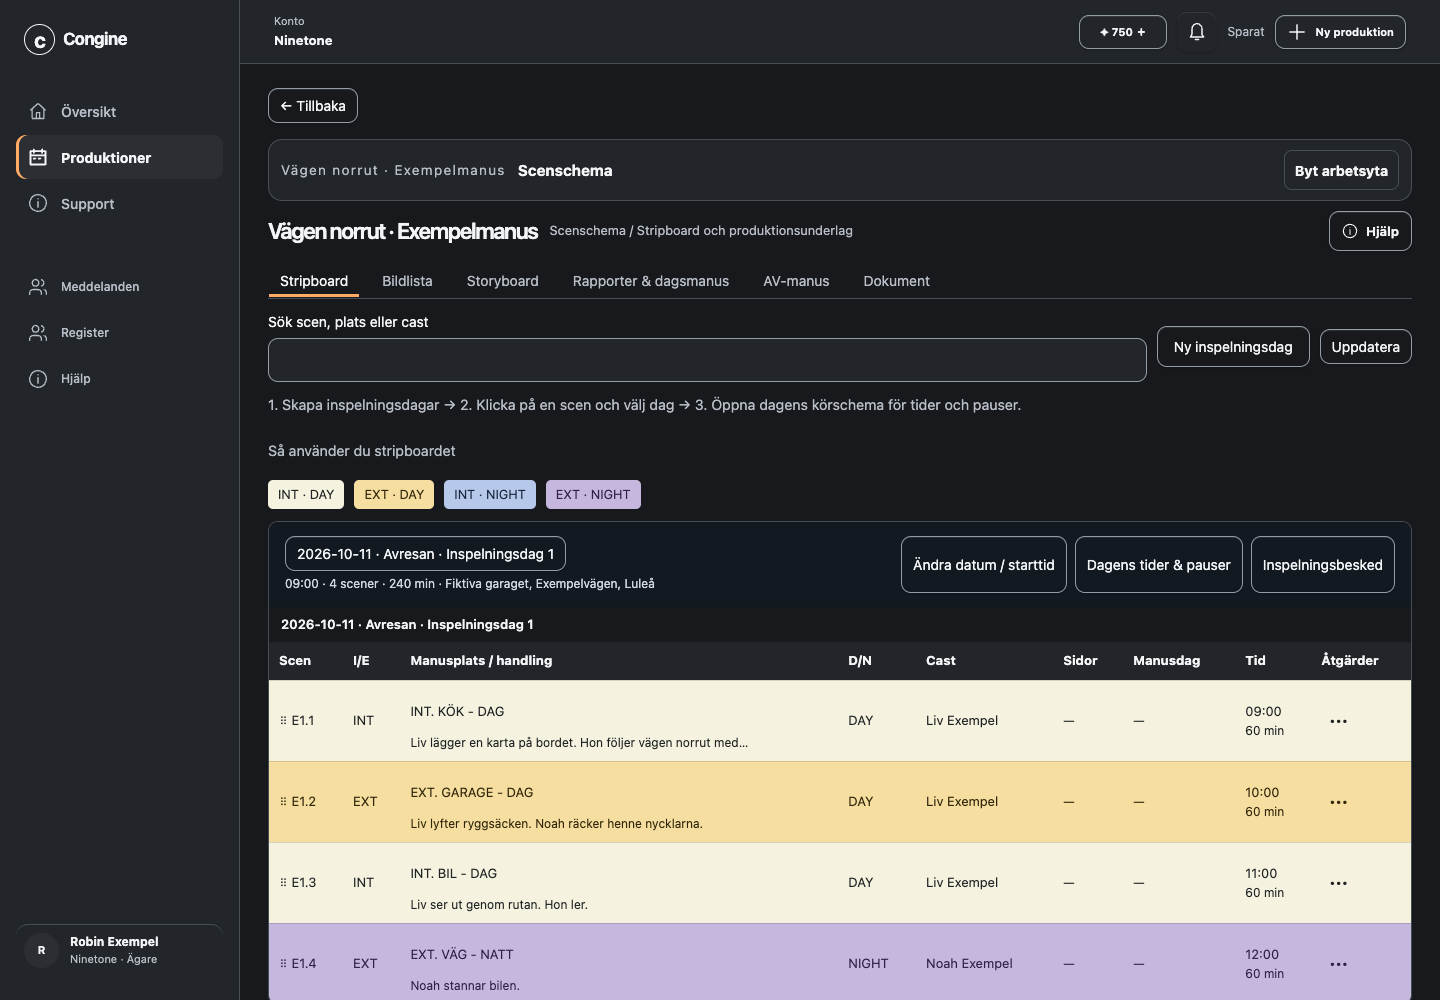Image resolution: width=1440 pixels, height=1000 pixels.
Task: Click Byt arbetsyta button
Action: coord(1341,171)
